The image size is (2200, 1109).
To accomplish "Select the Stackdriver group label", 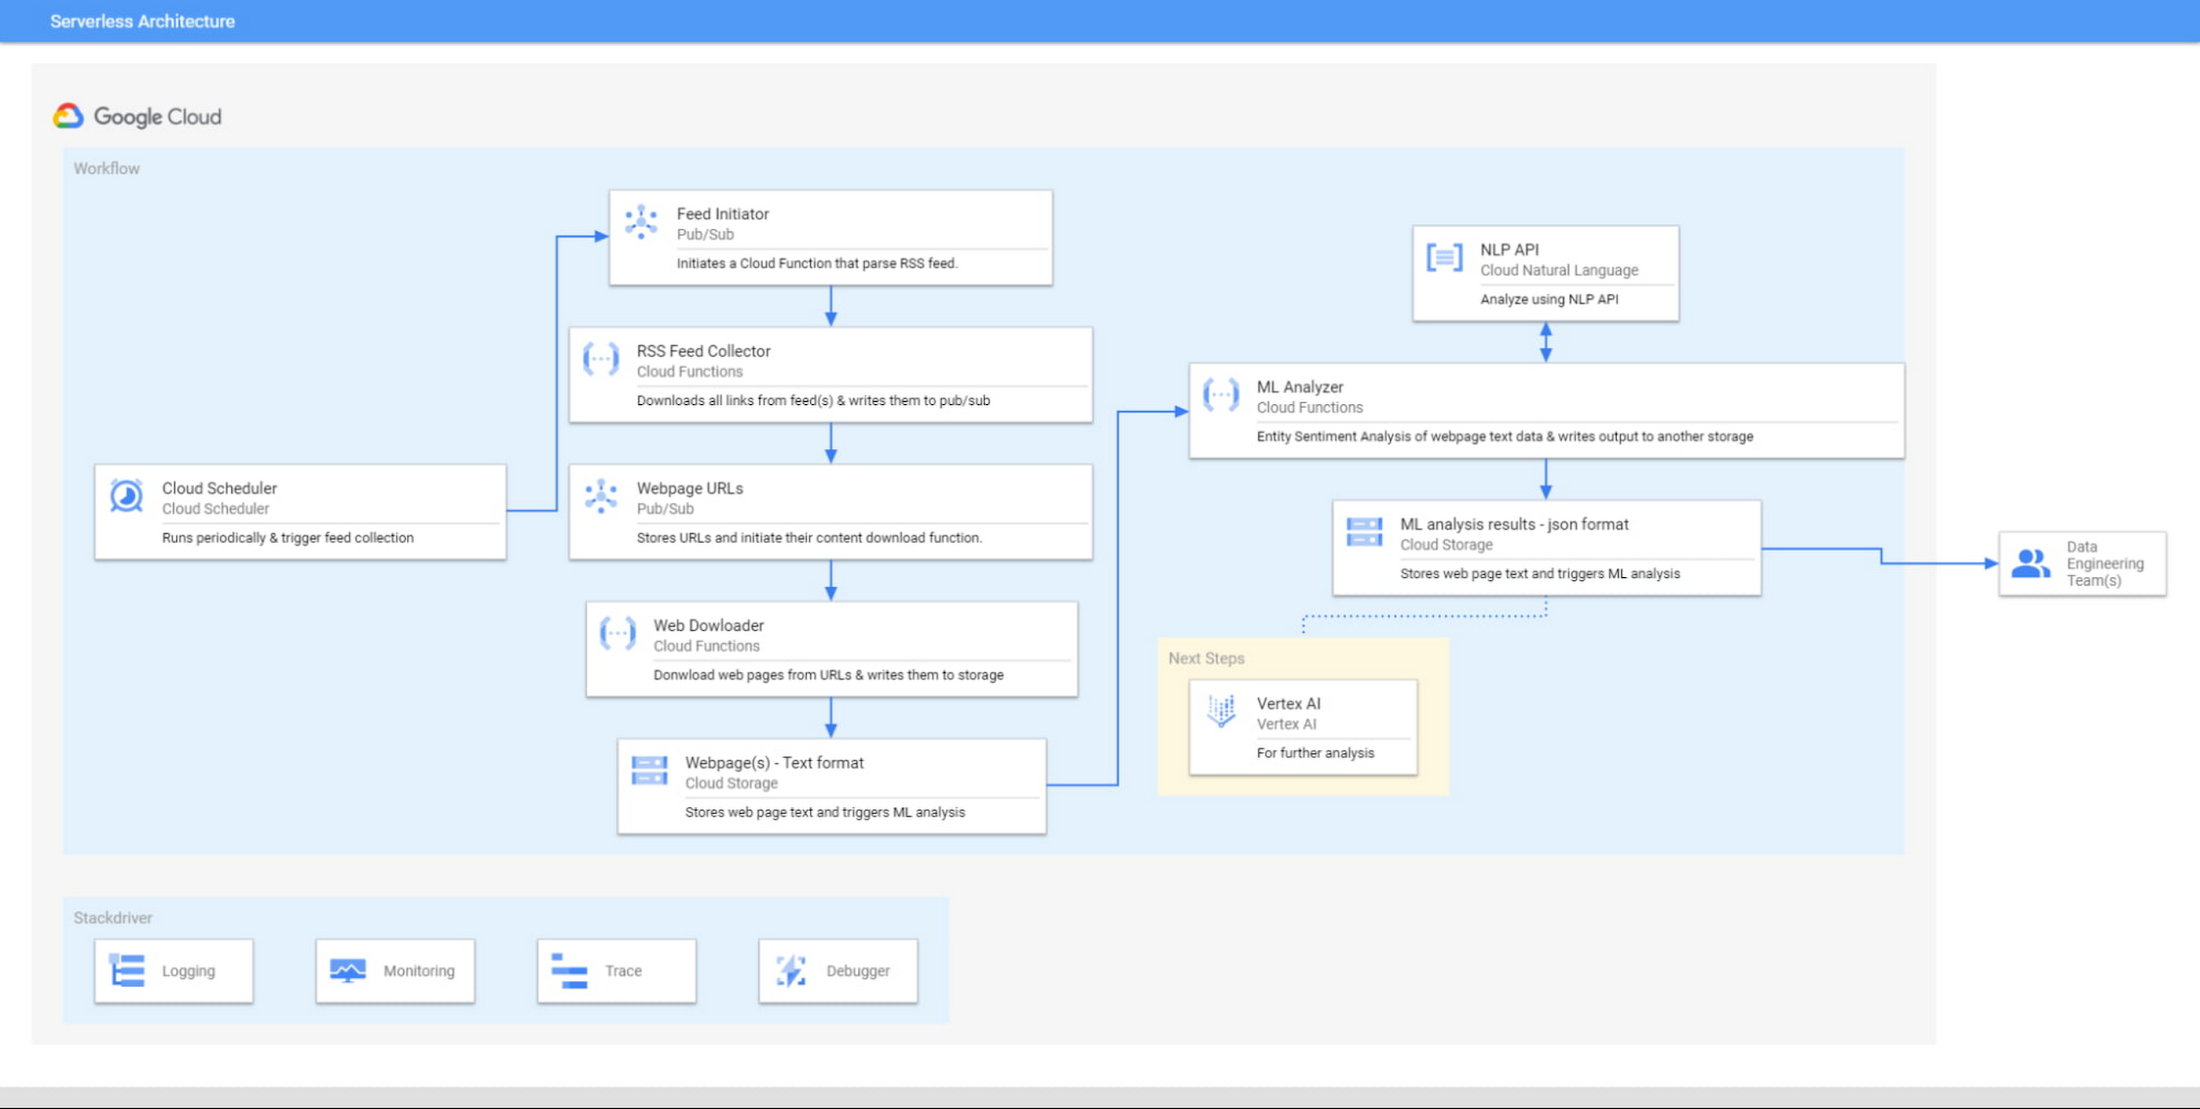I will [x=112, y=917].
